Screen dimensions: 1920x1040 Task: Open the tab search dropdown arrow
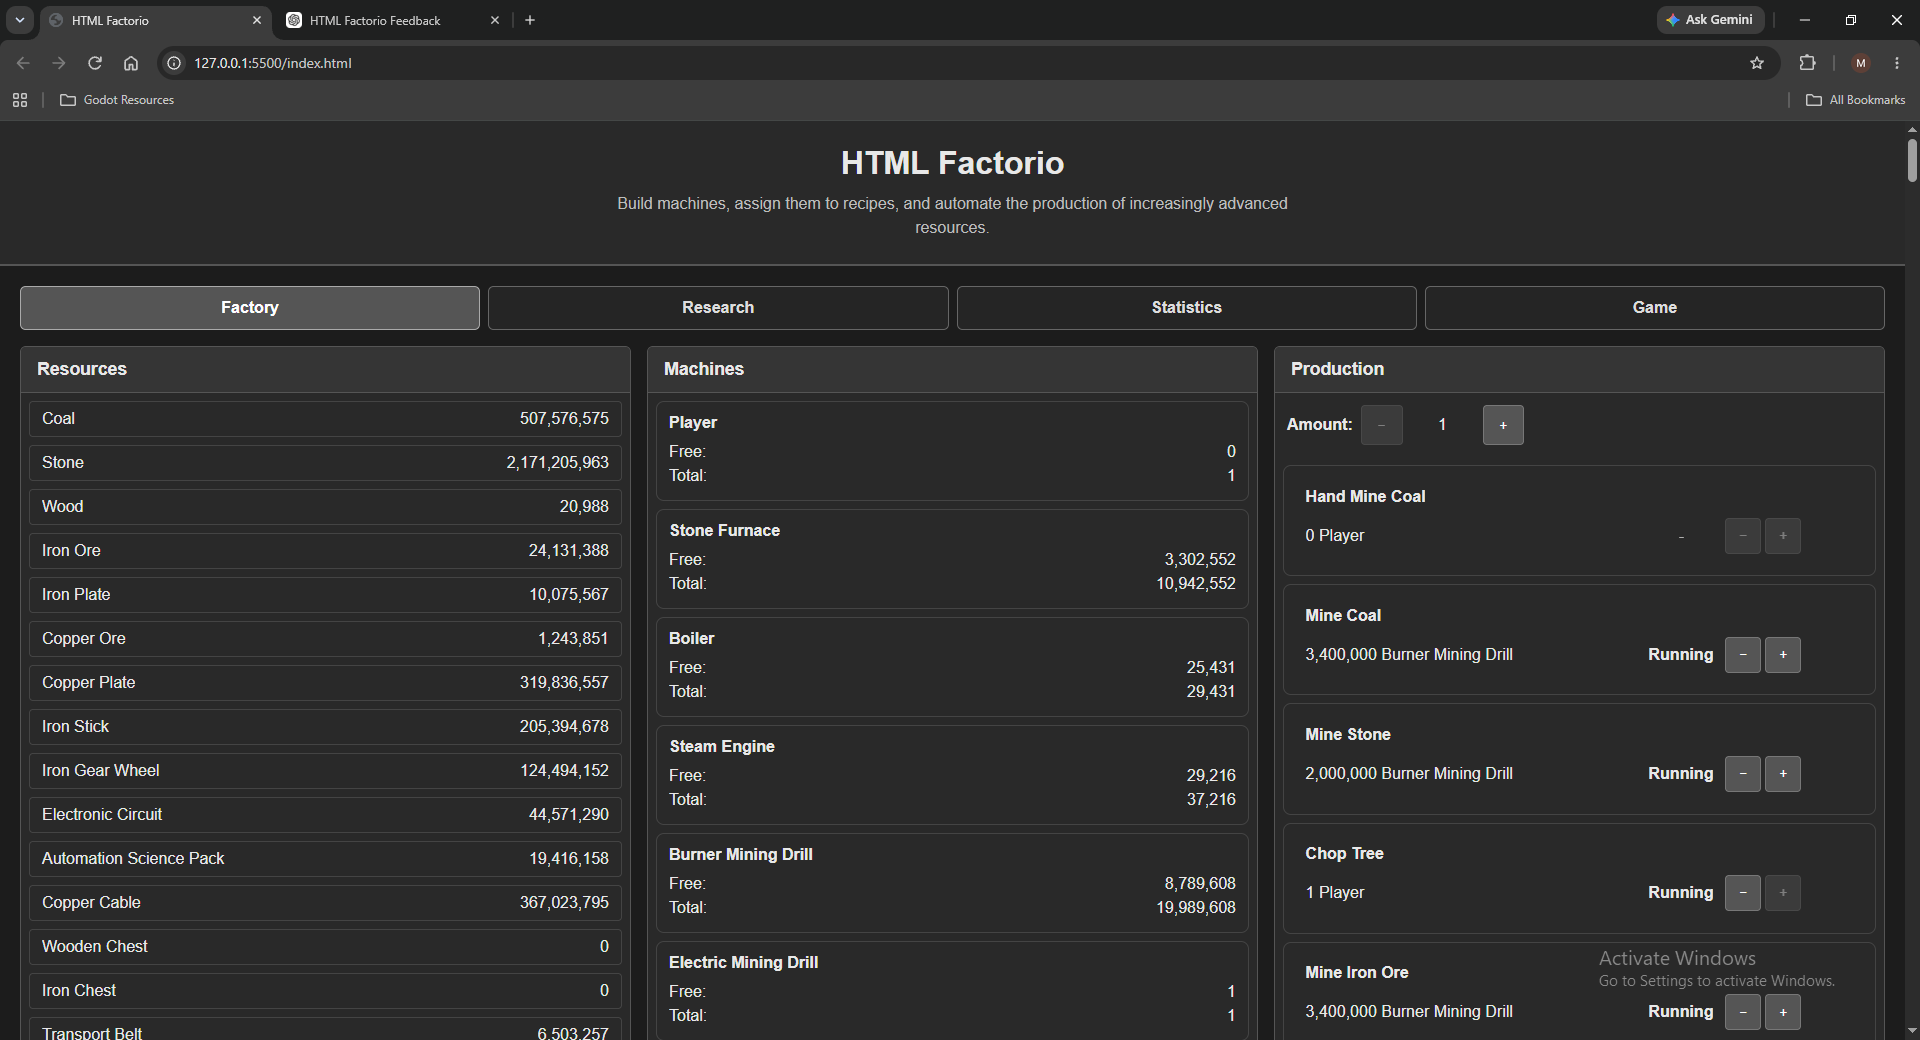(x=19, y=20)
